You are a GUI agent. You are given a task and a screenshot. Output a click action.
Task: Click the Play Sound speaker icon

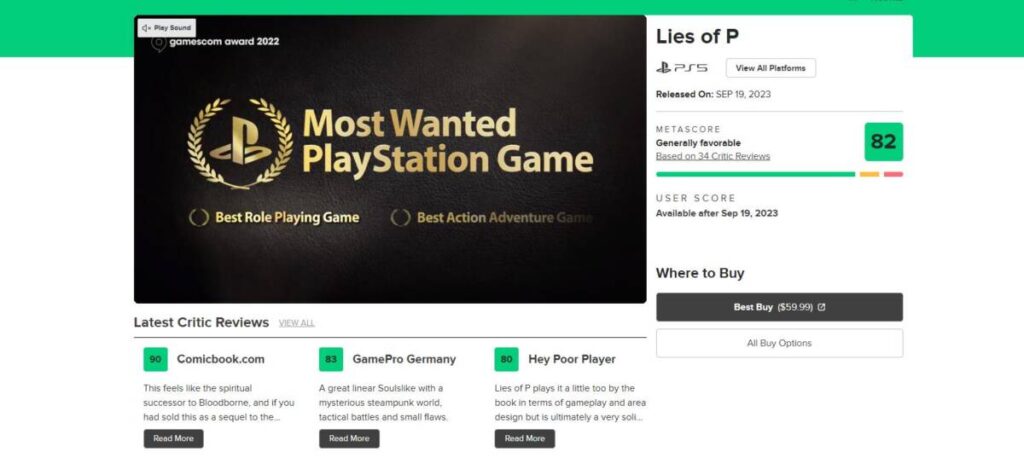146,28
